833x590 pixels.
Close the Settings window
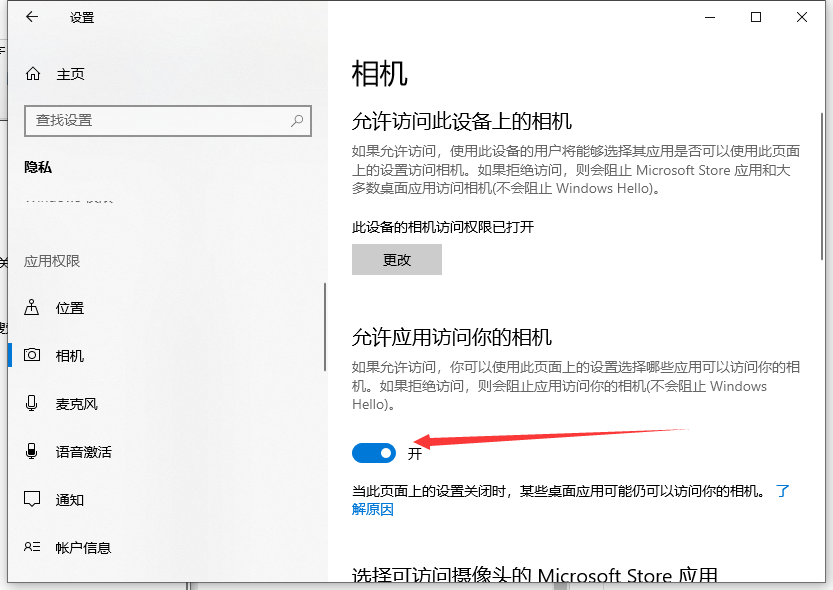click(802, 17)
